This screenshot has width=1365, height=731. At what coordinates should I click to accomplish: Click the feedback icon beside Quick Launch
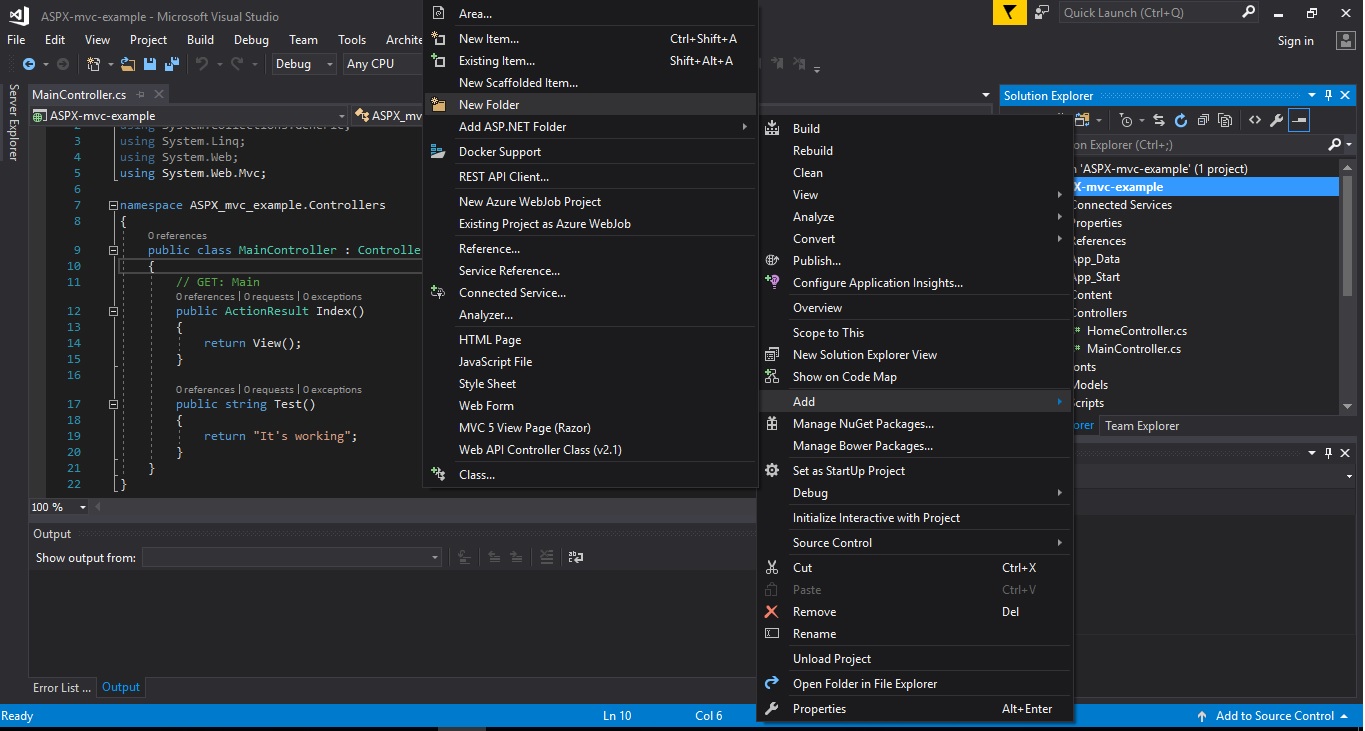coord(1042,12)
